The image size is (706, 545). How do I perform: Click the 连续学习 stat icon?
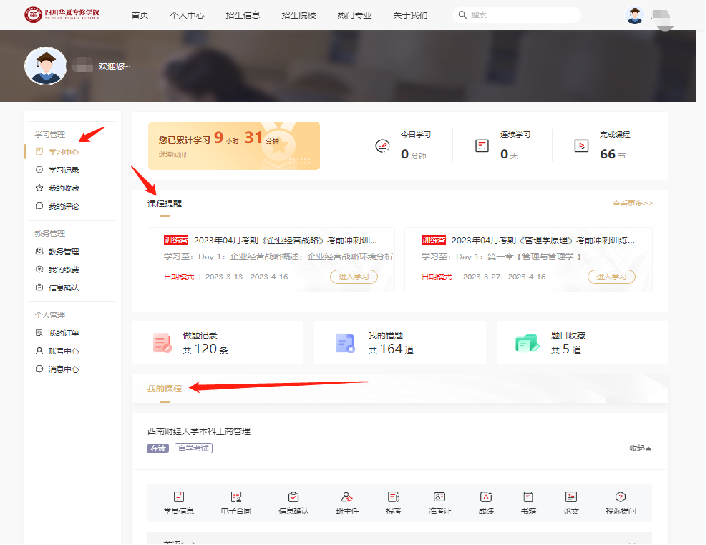click(482, 146)
